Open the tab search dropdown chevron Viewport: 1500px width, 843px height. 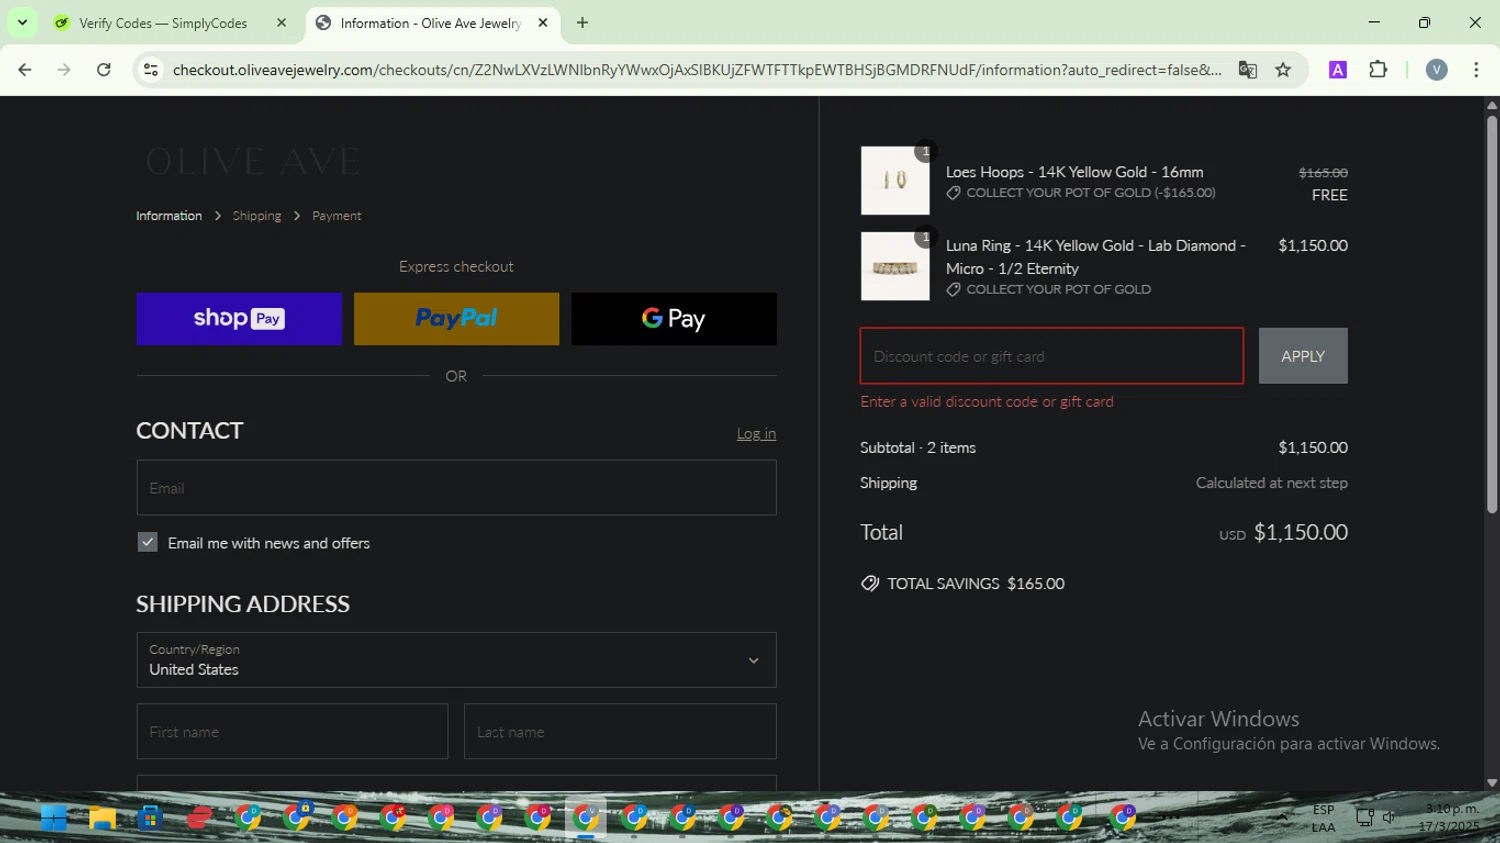click(x=22, y=22)
